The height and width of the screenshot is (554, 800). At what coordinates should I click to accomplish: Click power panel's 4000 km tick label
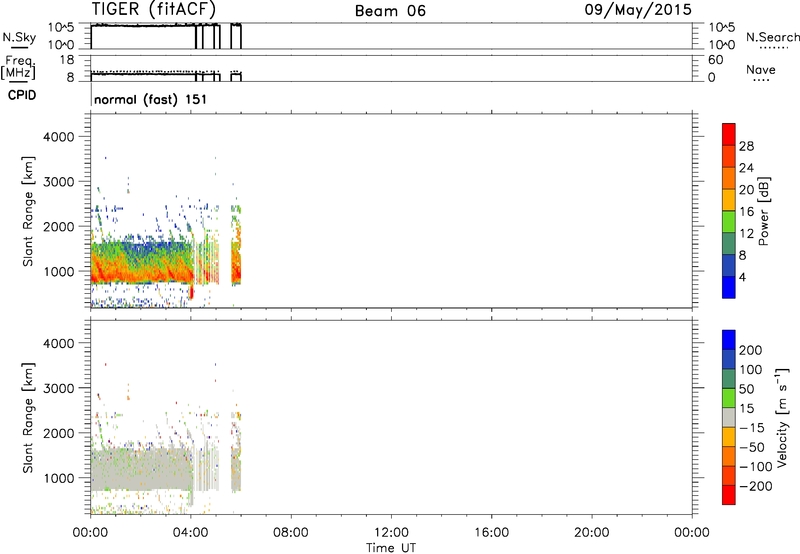59,137
